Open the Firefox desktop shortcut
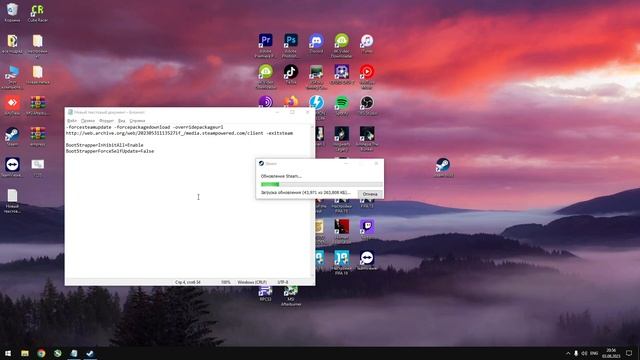The height and width of the screenshot is (360, 640). [x=291, y=101]
